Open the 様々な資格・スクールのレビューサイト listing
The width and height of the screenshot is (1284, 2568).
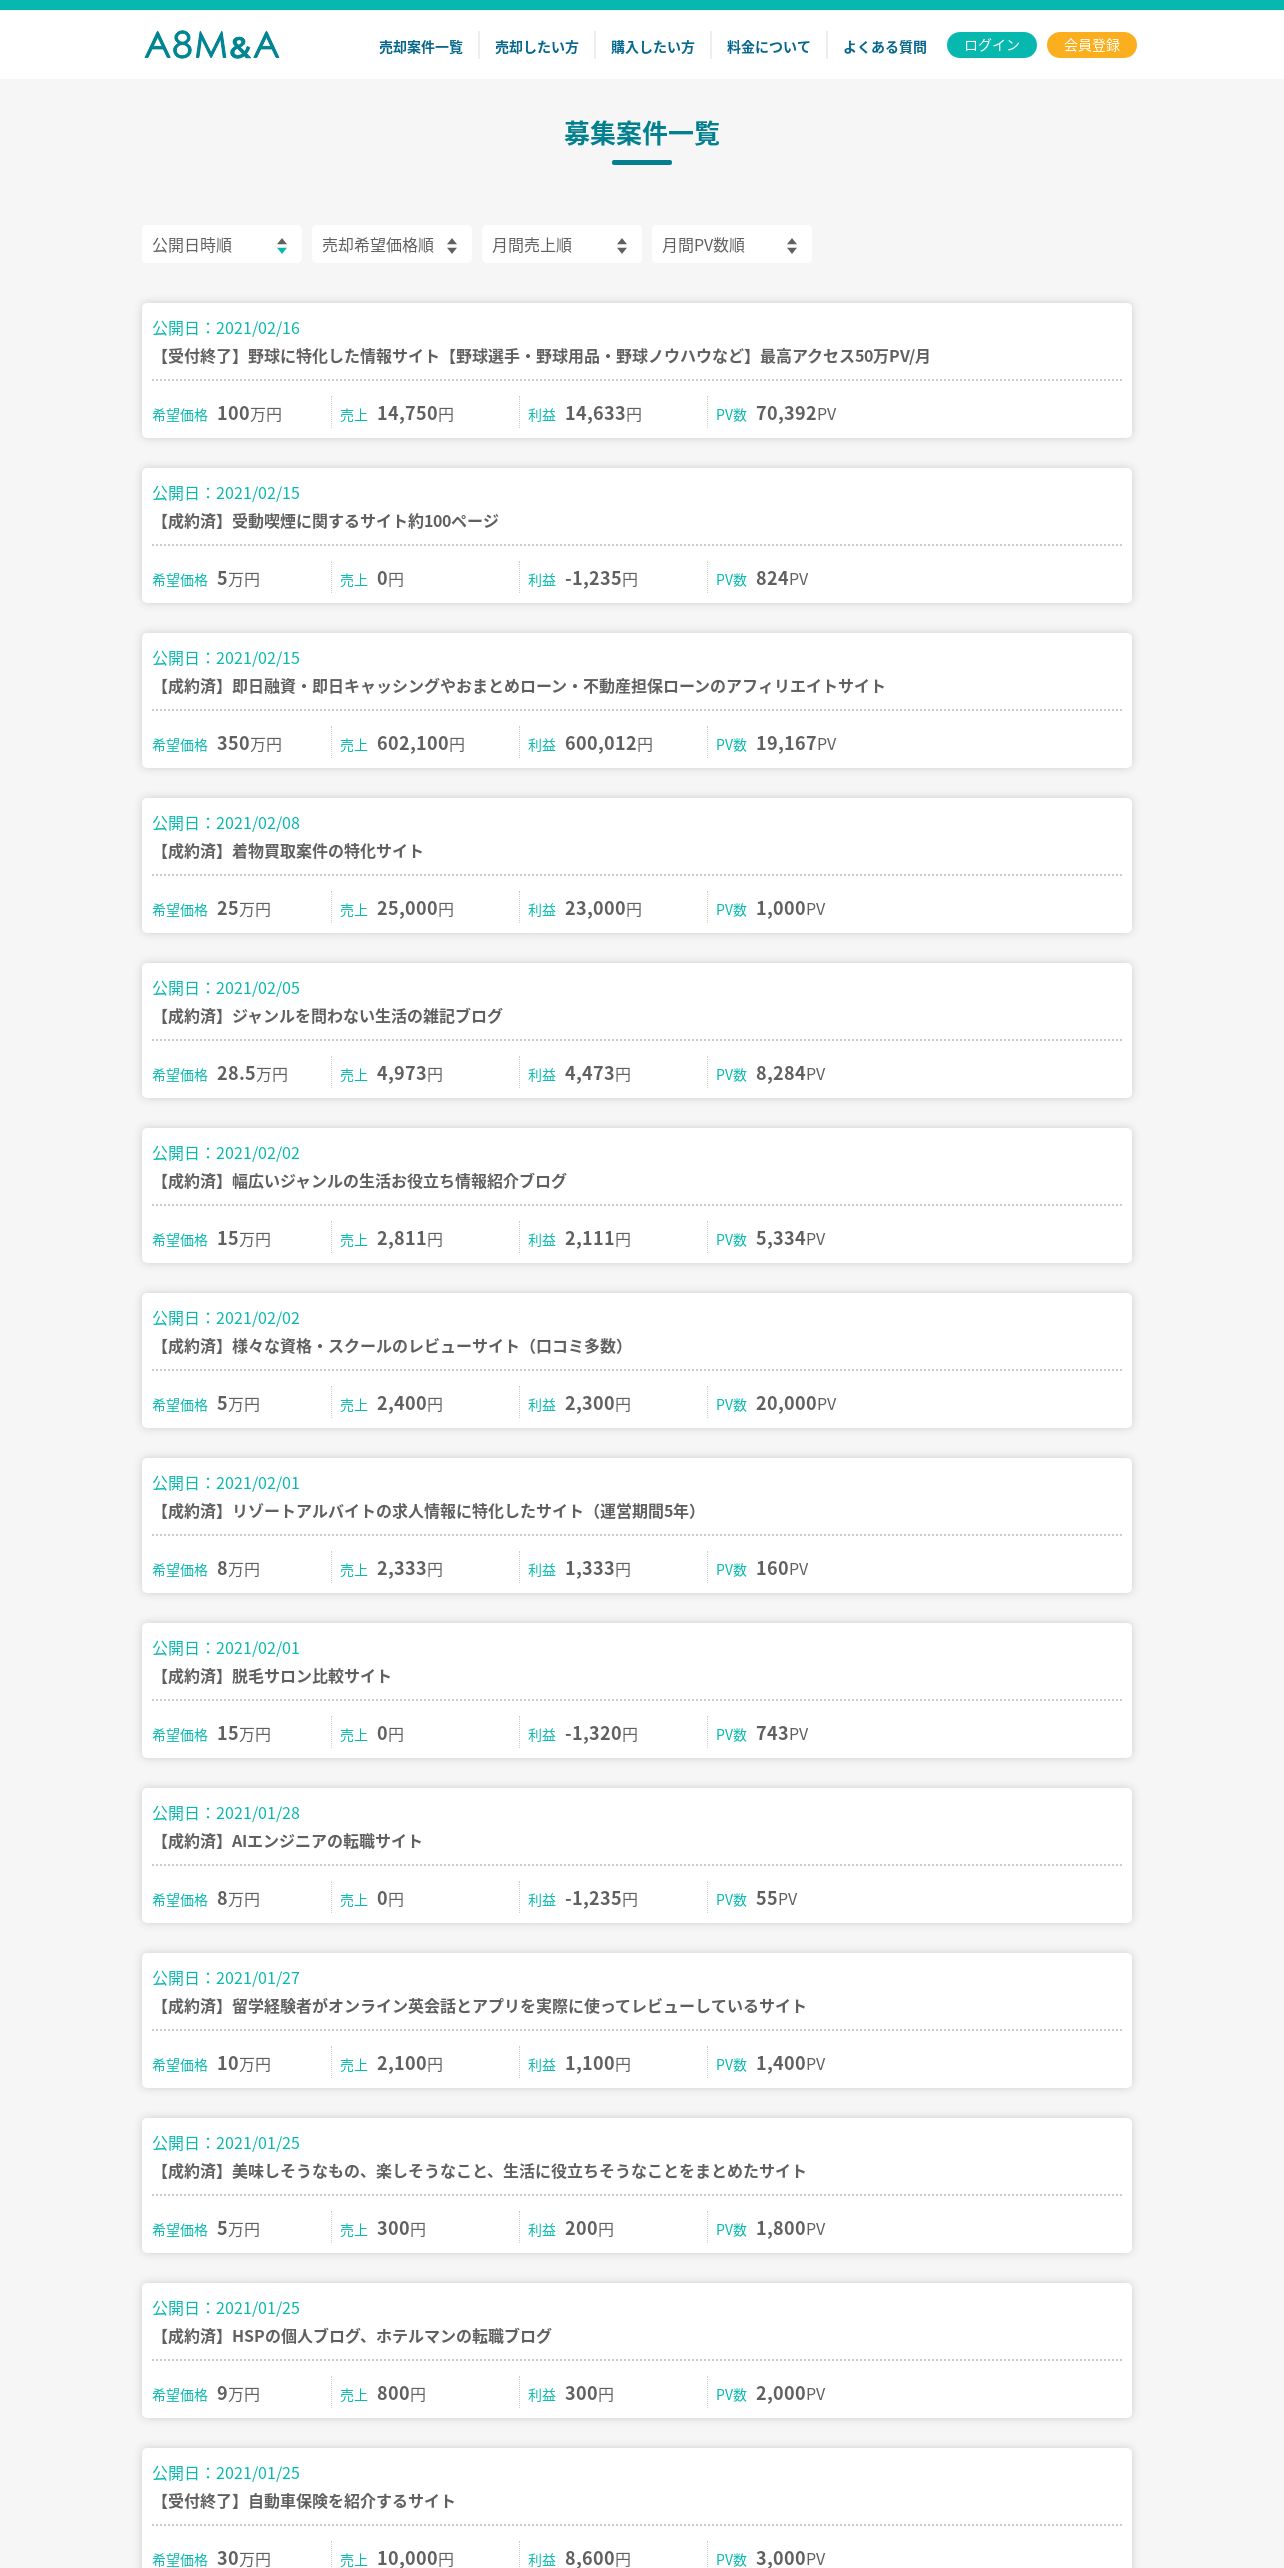coord(637,1360)
